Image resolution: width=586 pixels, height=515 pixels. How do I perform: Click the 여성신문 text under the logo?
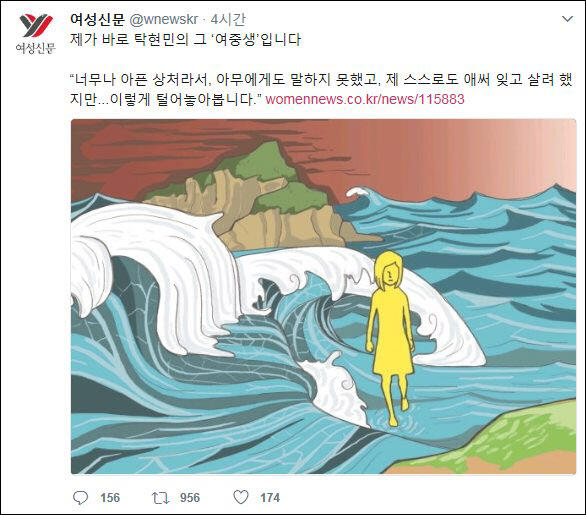(x=36, y=48)
